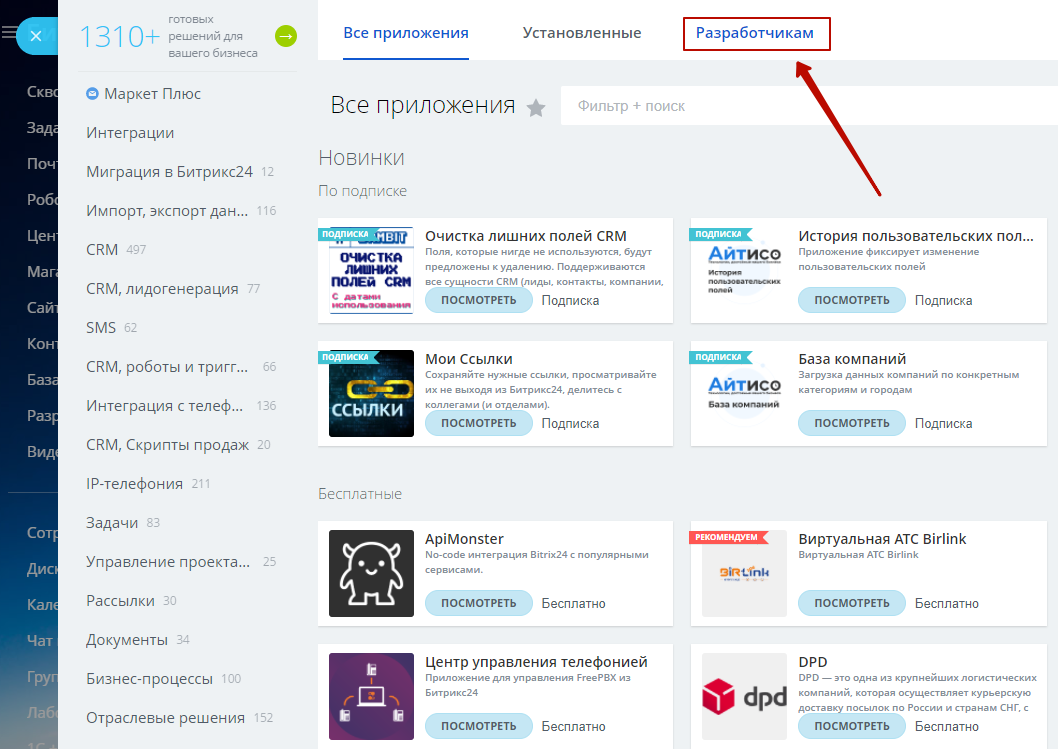Select Рассылки category
This screenshot has height=749, width=1058.
point(120,601)
